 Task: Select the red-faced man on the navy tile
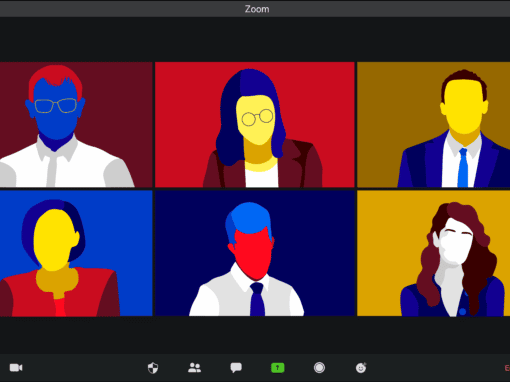point(255,253)
